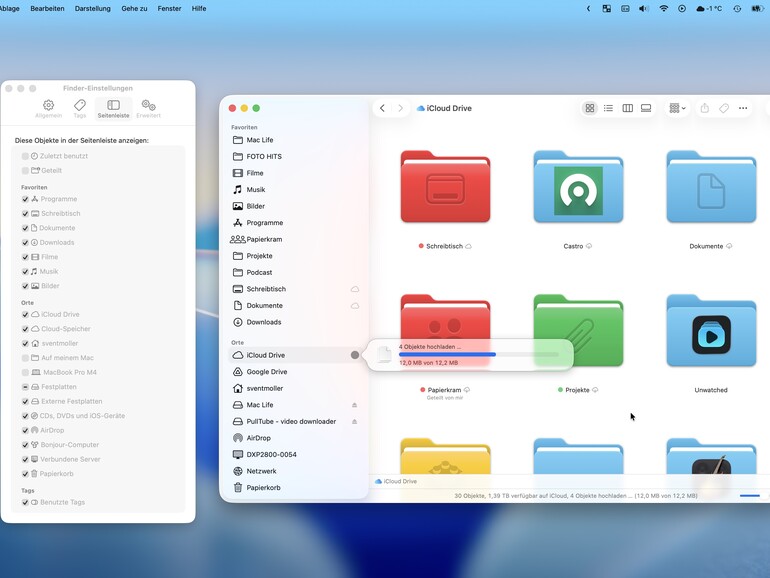Click the Tags toolbar icon in Finder

click(x=724, y=108)
